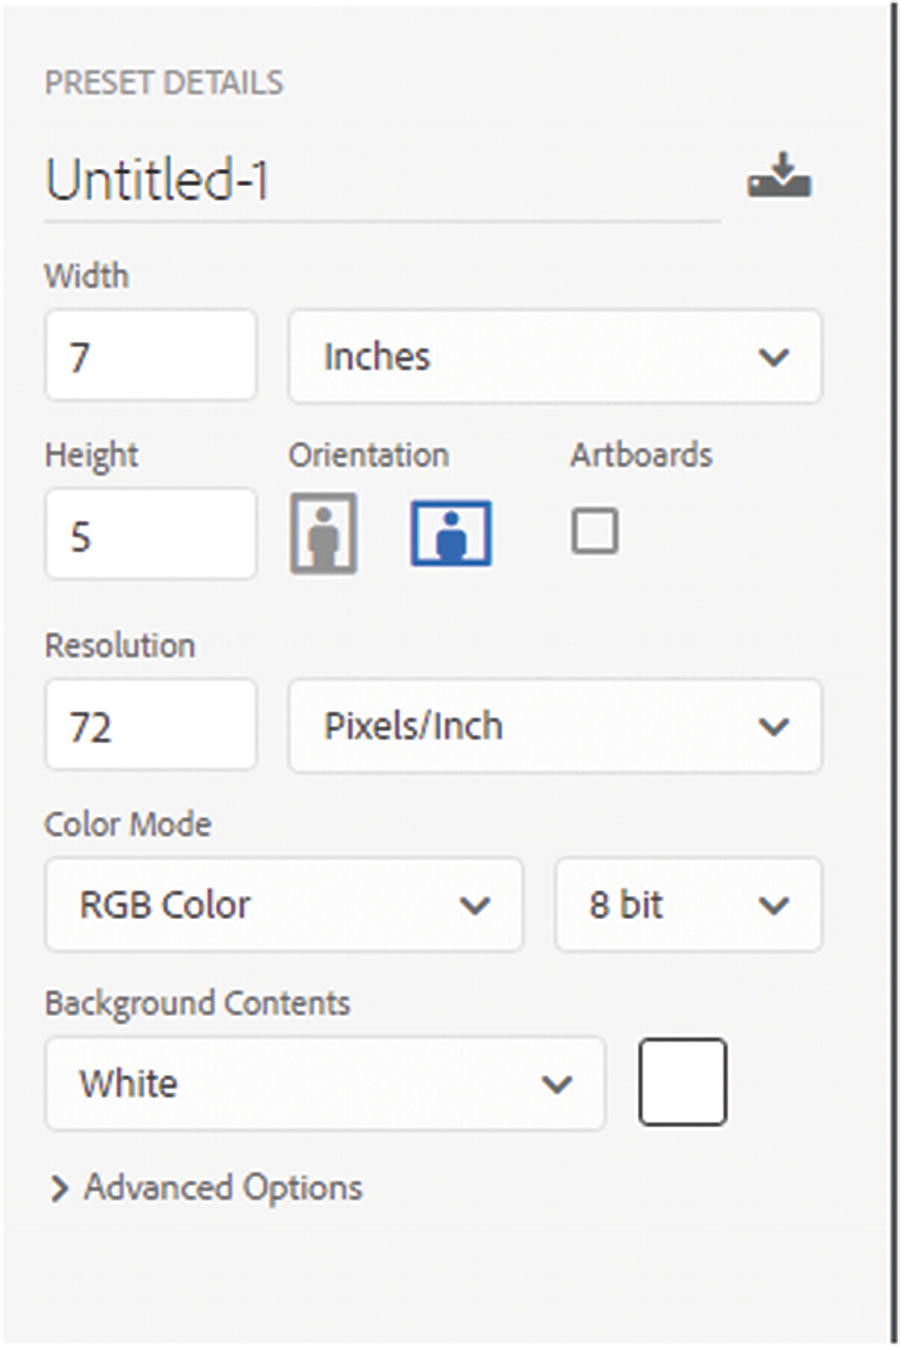Click the chevron in 8 bit dropdown
Screen dimensions: 900x1346
pyautogui.click(x=774, y=906)
